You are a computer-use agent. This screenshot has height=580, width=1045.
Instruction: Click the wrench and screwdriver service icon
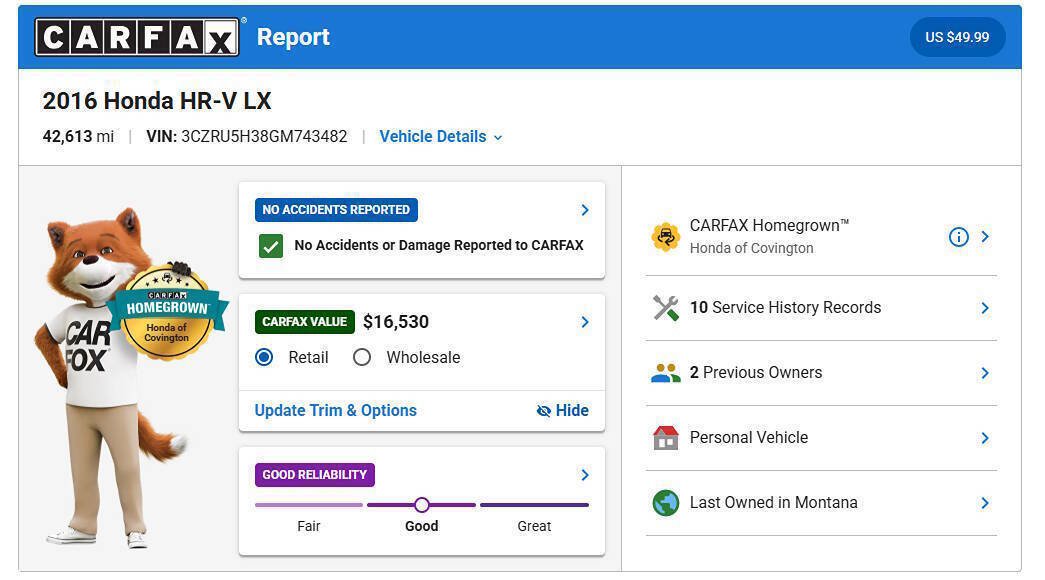pyautogui.click(x=665, y=308)
